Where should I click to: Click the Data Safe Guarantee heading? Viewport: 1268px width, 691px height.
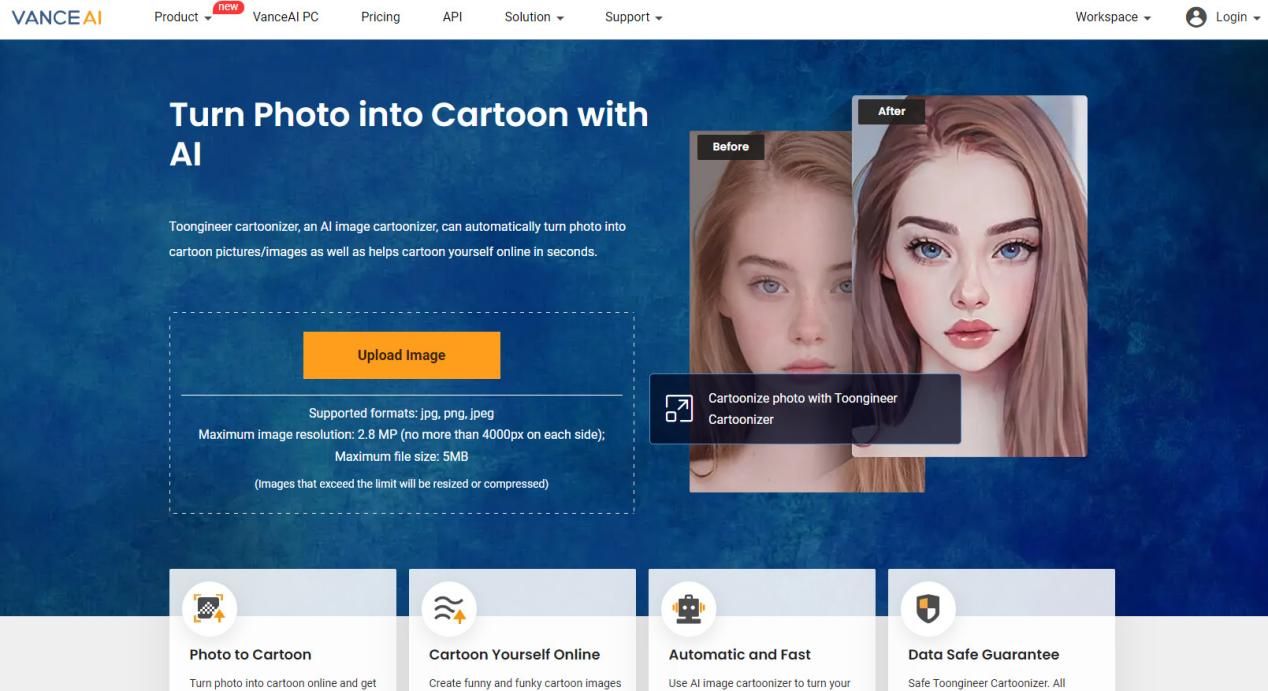[x=983, y=654]
